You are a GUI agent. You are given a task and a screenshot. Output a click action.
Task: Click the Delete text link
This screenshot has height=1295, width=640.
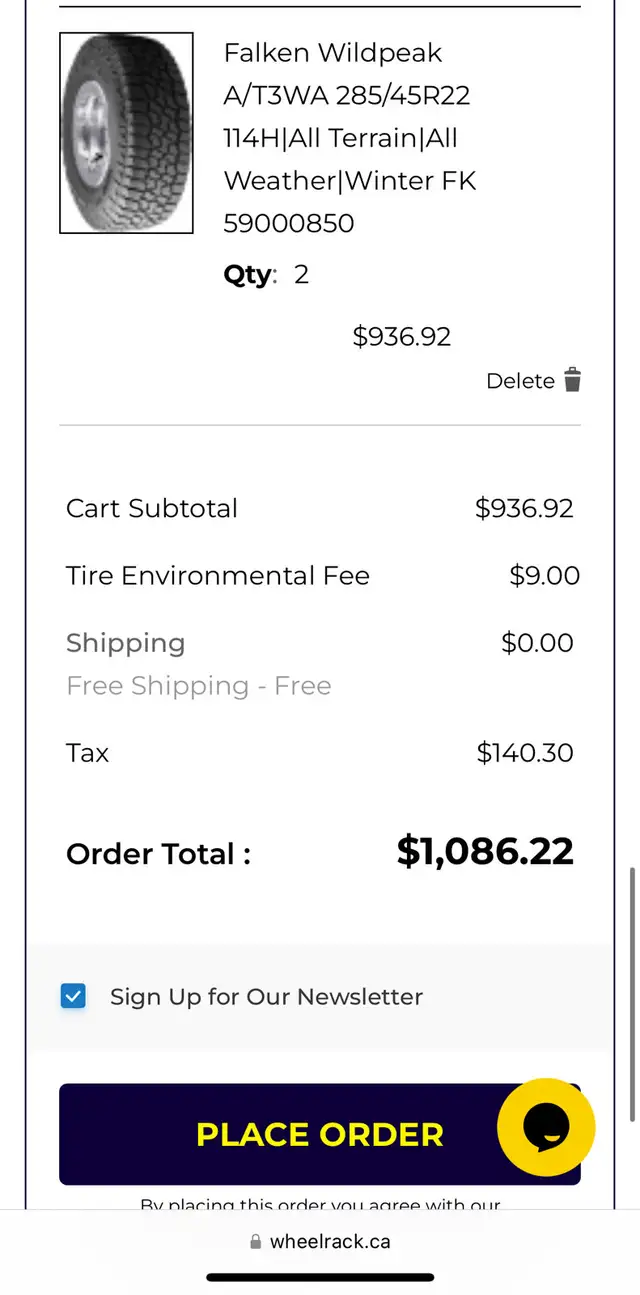click(x=520, y=381)
